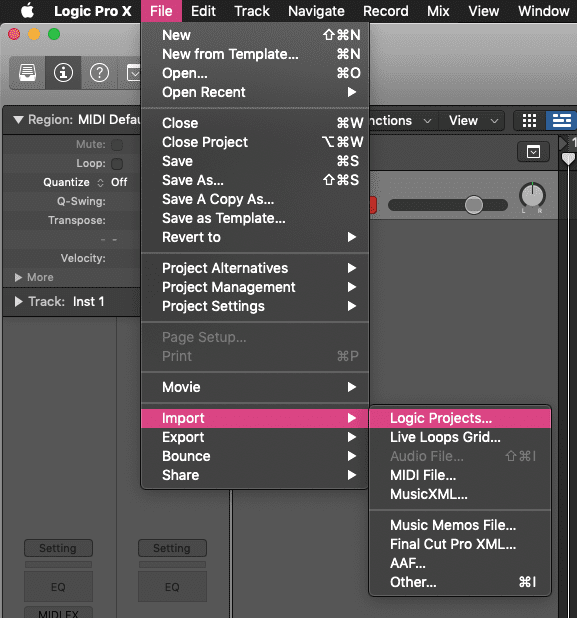Image resolution: width=577 pixels, height=618 pixels.
Task: Choose Final Cut Pro XML... option
Action: (460, 544)
